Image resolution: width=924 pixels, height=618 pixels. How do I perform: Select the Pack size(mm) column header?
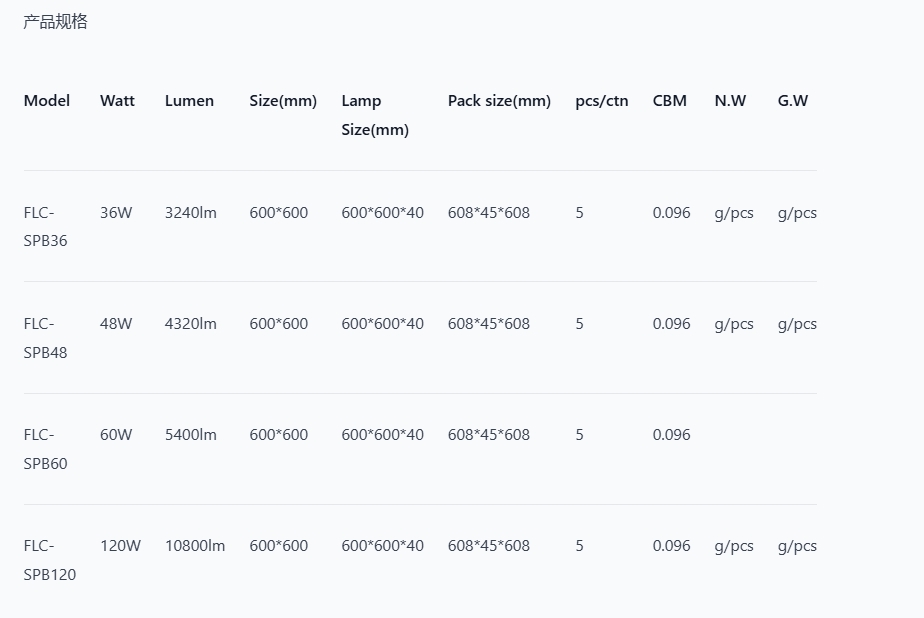(x=499, y=101)
